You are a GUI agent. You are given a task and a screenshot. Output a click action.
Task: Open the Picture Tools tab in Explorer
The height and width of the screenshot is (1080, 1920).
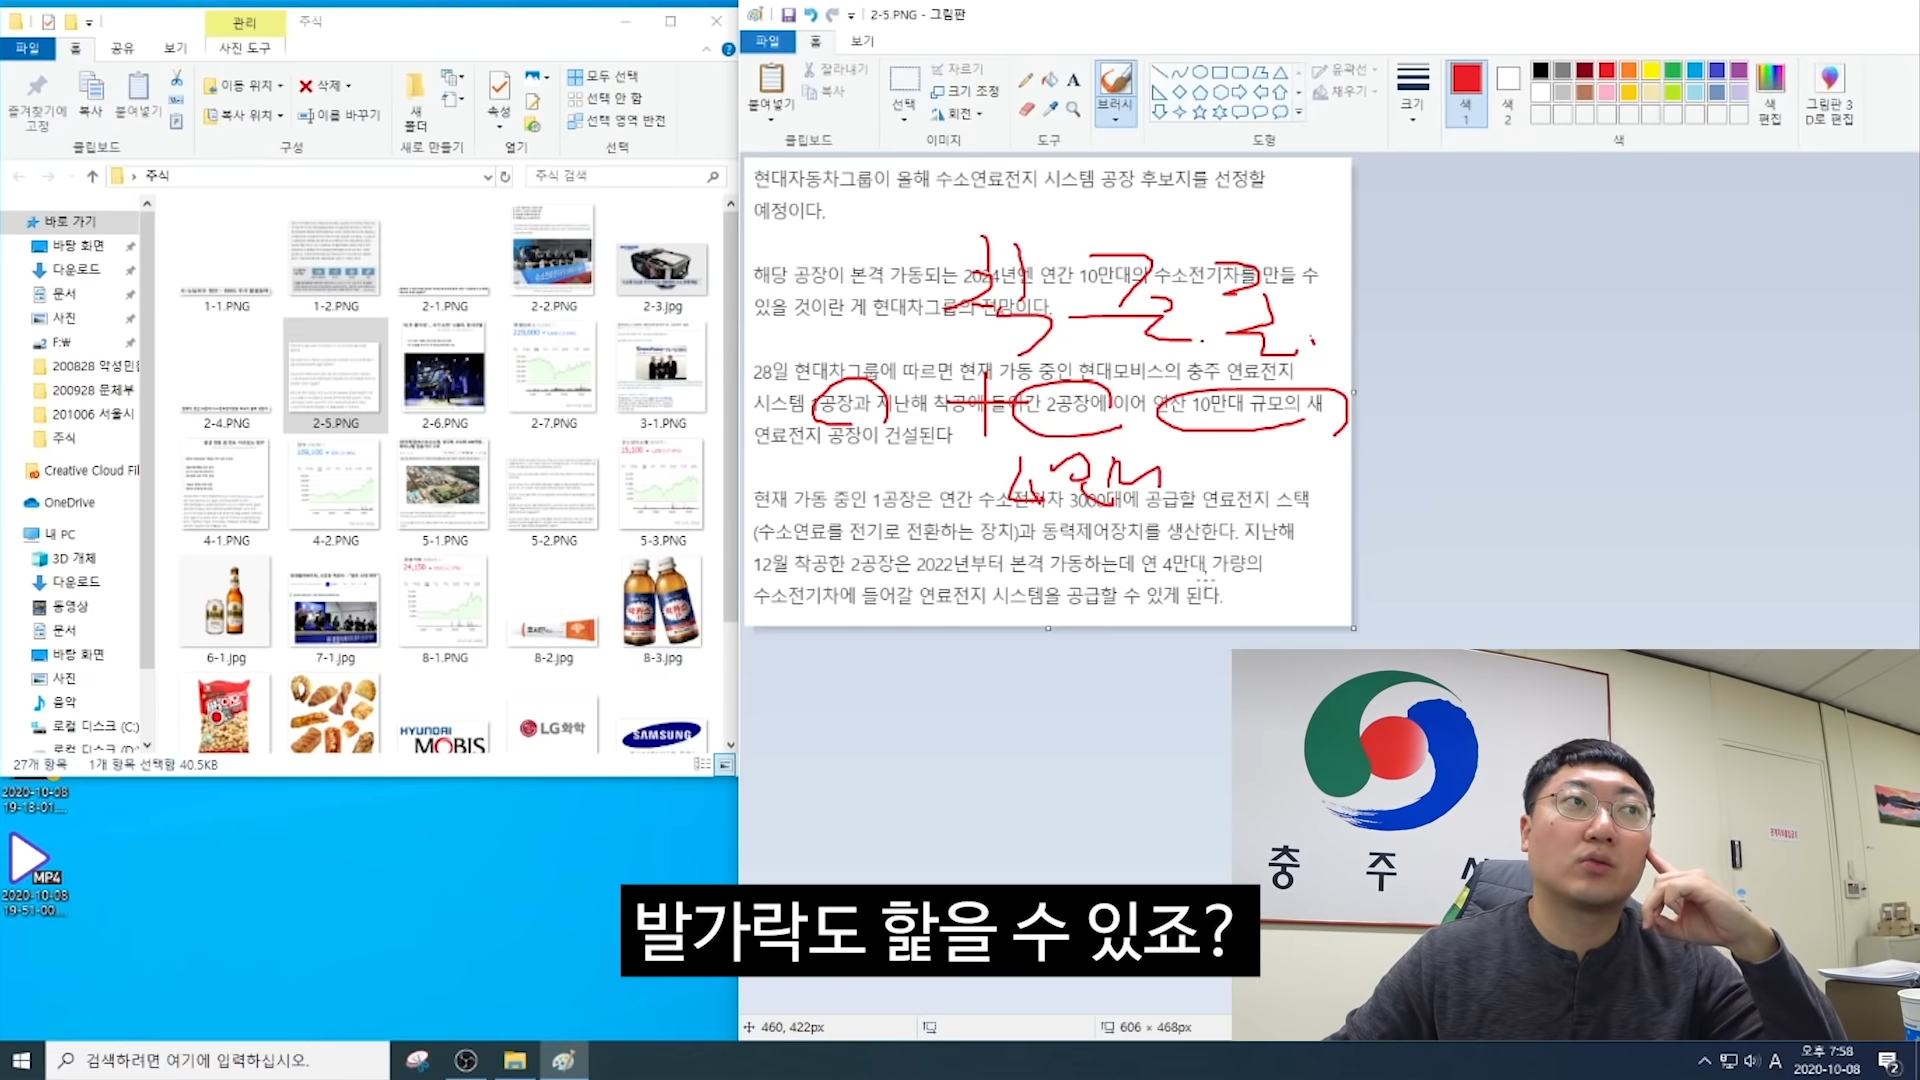coord(245,48)
